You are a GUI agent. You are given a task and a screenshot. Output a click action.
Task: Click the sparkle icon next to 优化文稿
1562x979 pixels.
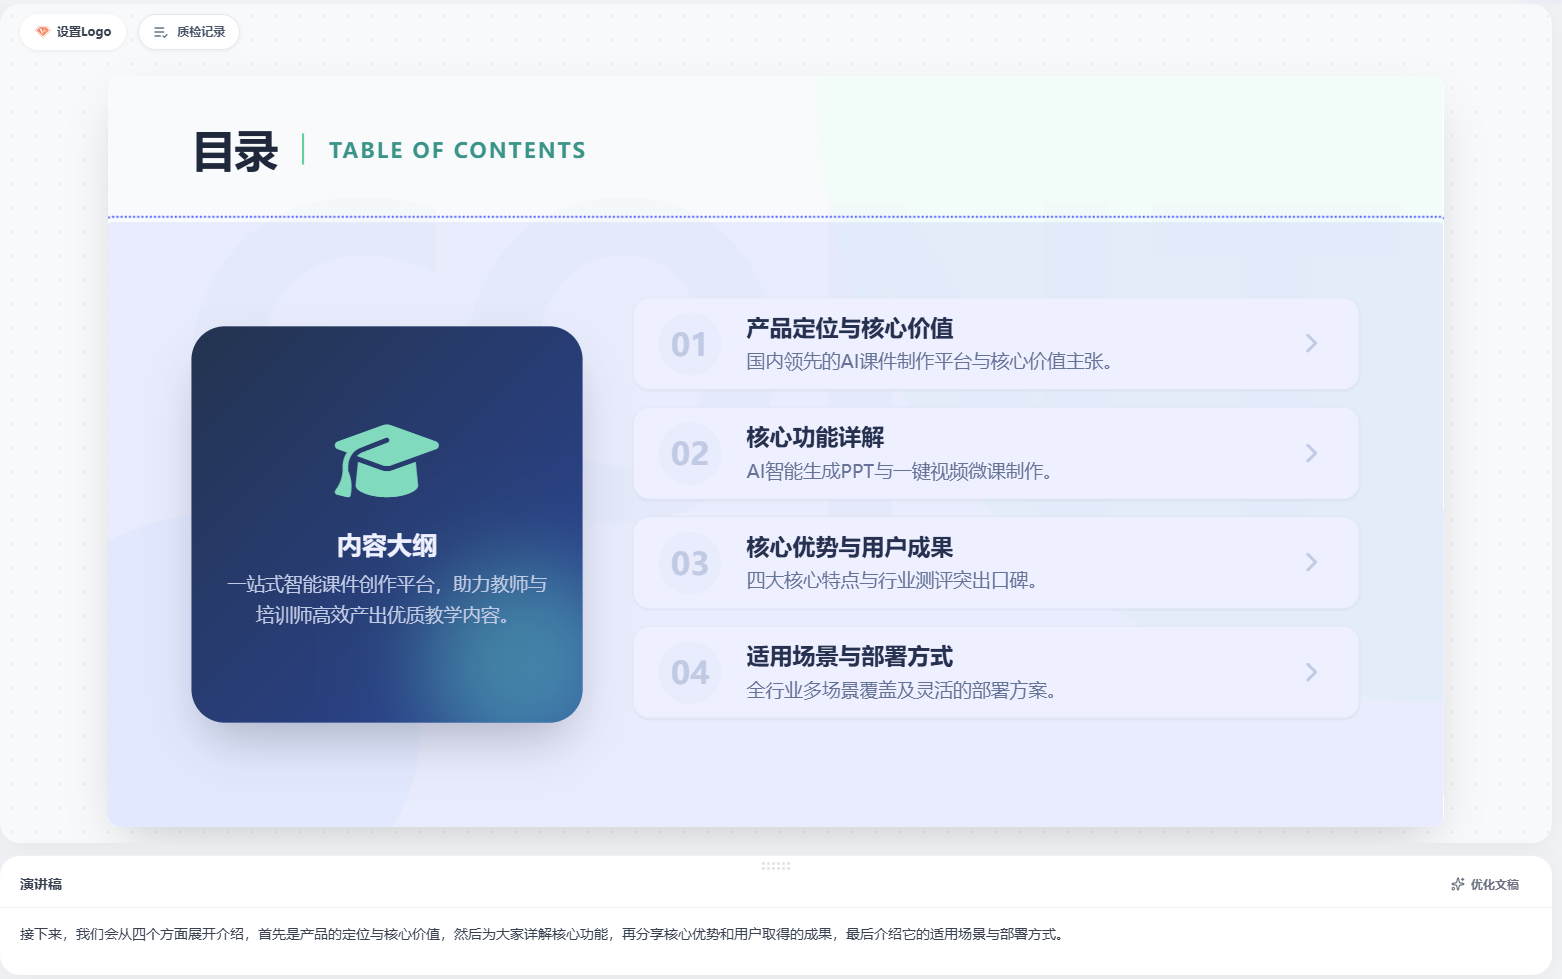pos(1458,884)
